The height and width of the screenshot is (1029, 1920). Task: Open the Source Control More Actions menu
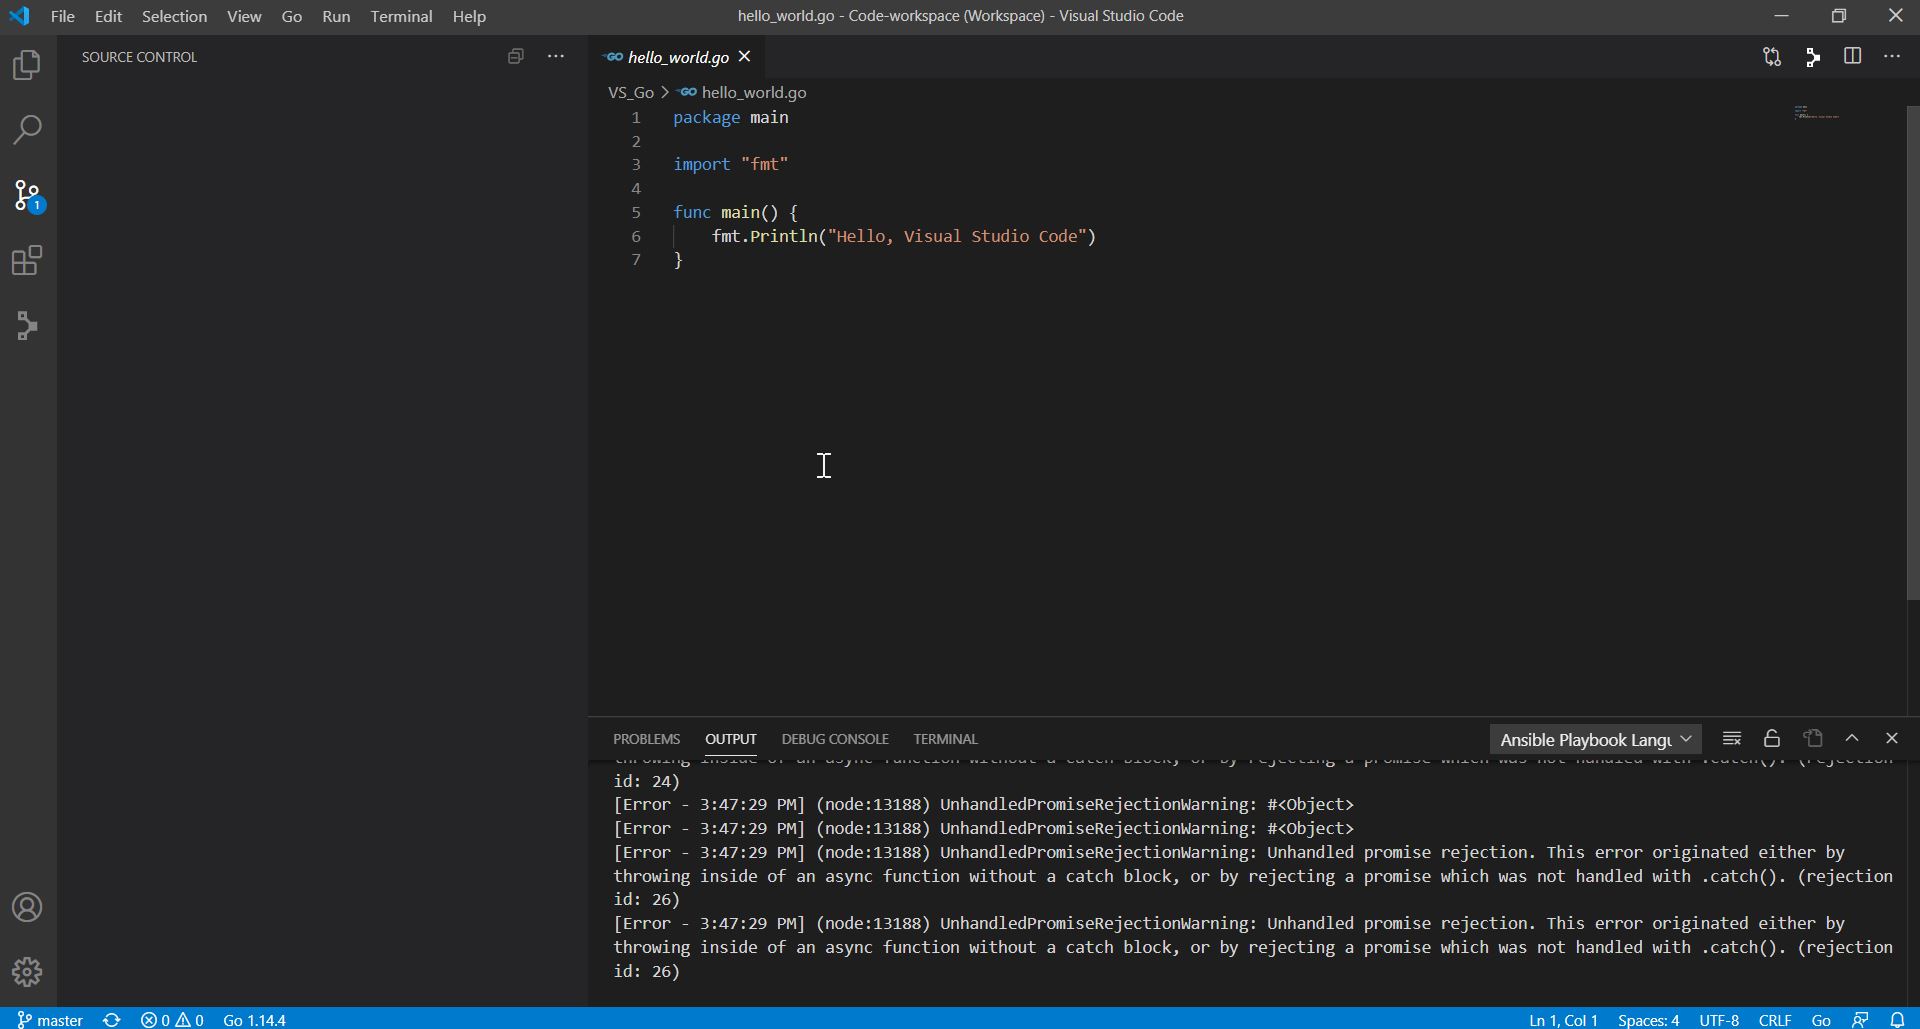(x=556, y=56)
